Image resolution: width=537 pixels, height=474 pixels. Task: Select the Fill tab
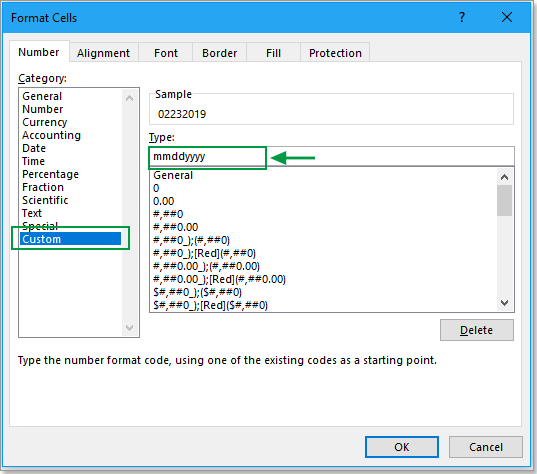pos(273,53)
